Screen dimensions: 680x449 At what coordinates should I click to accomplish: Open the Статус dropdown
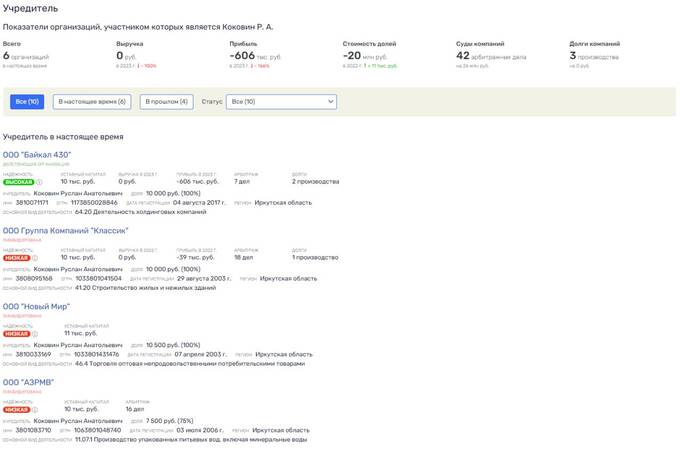click(281, 102)
